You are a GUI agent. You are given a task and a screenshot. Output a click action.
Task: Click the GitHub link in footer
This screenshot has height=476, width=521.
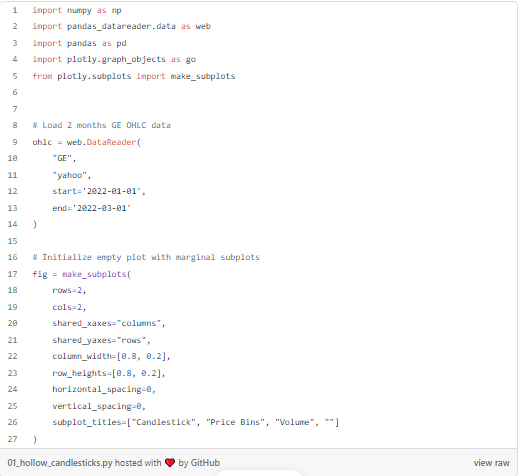click(x=205, y=463)
